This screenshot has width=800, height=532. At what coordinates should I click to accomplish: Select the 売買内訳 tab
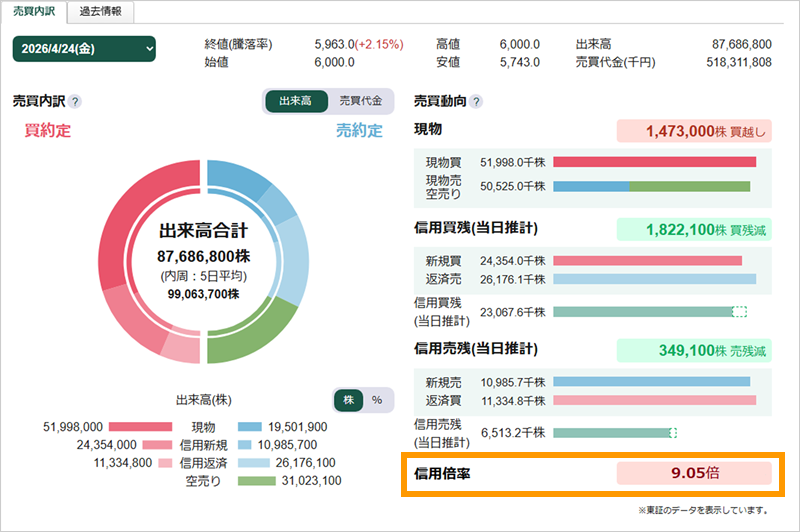34,12
